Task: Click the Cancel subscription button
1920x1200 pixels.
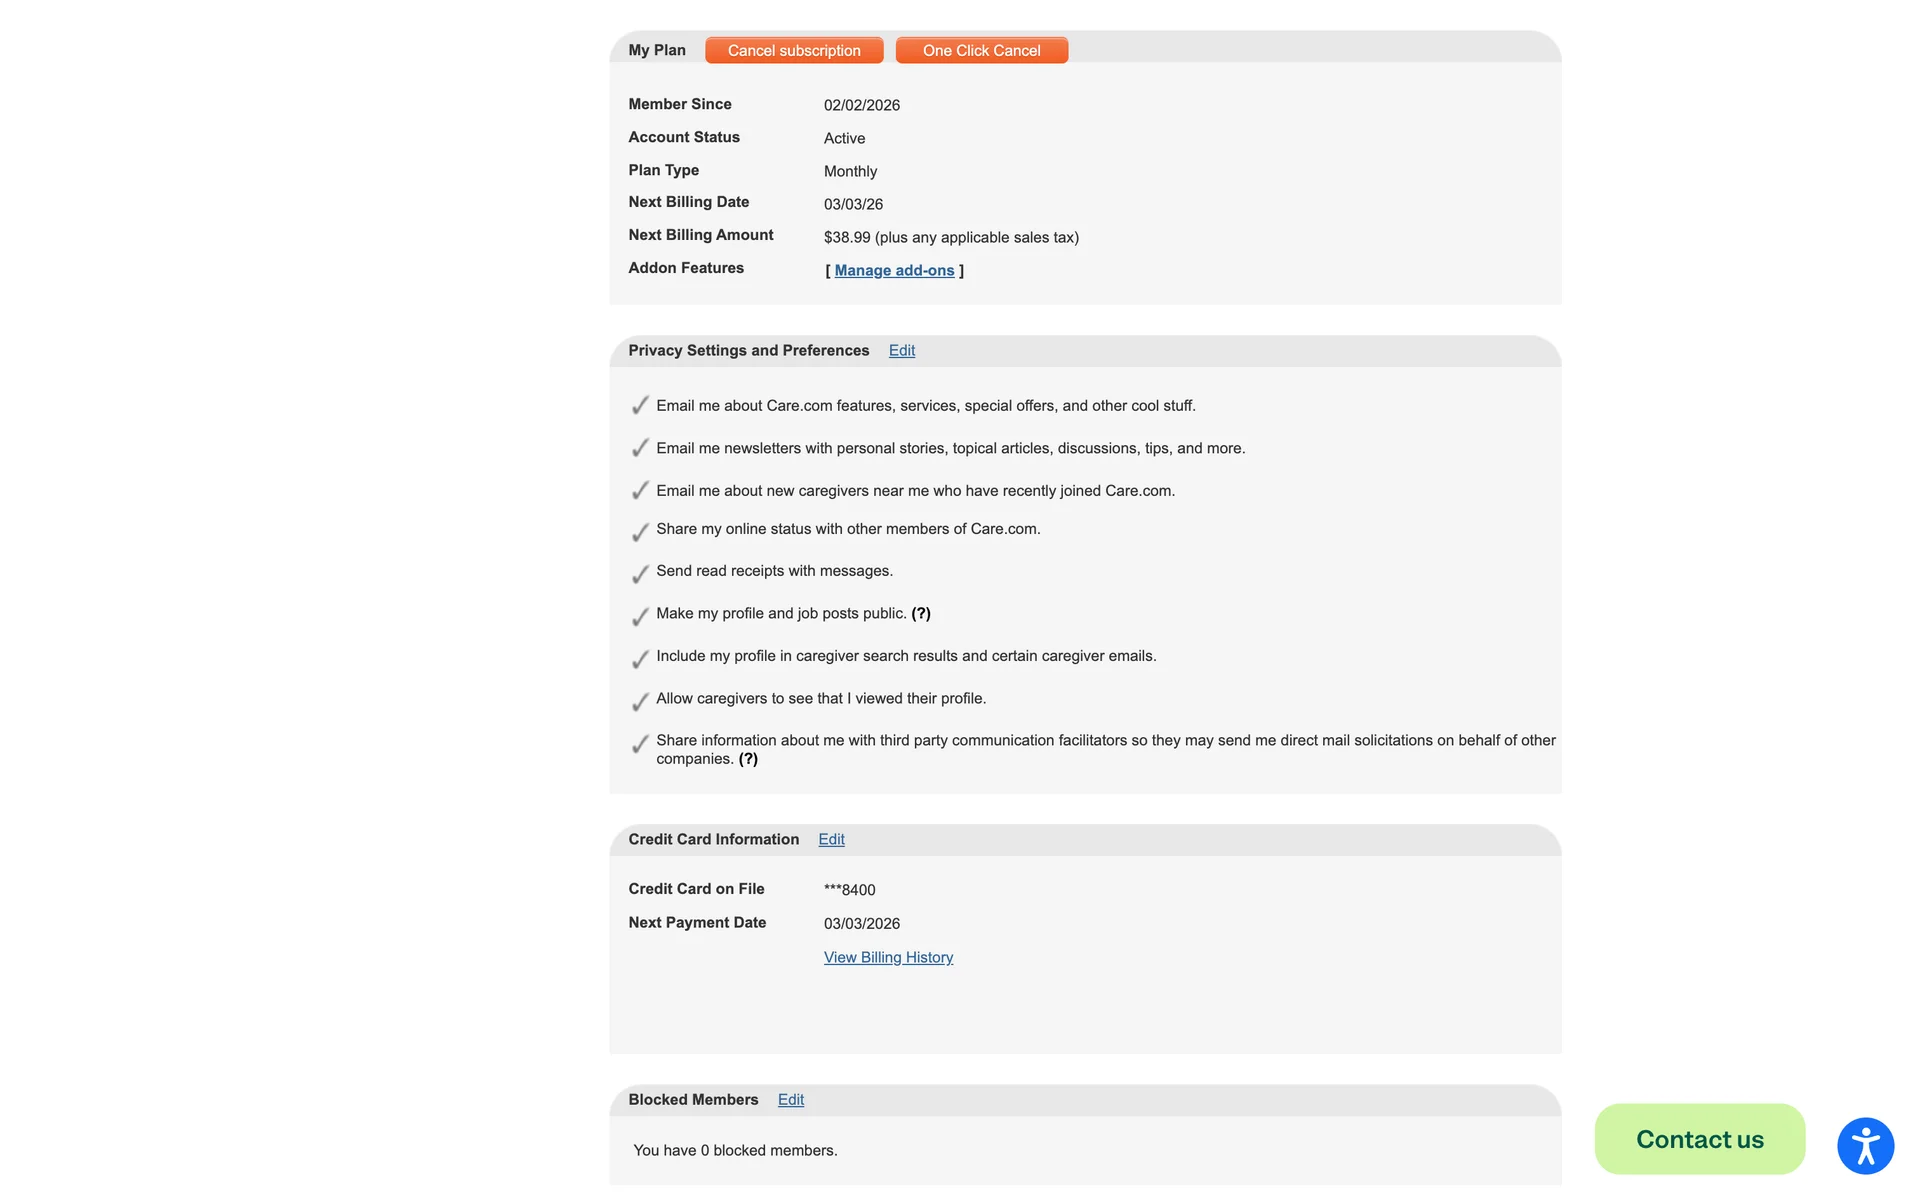Action: (x=794, y=50)
